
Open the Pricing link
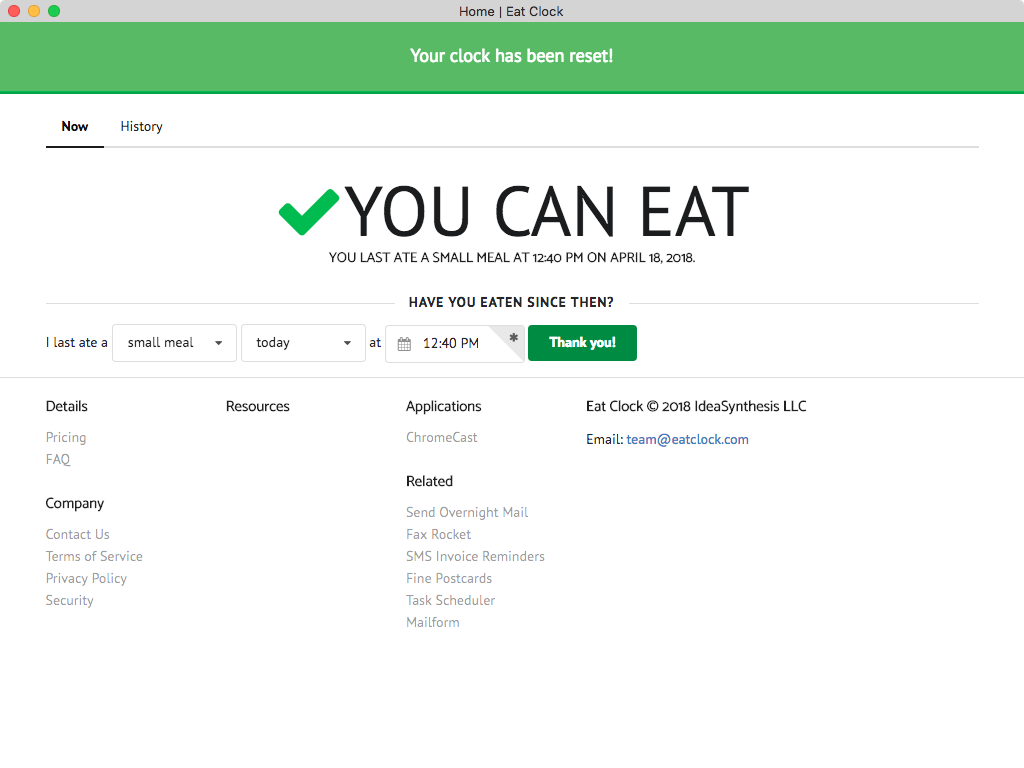click(66, 438)
